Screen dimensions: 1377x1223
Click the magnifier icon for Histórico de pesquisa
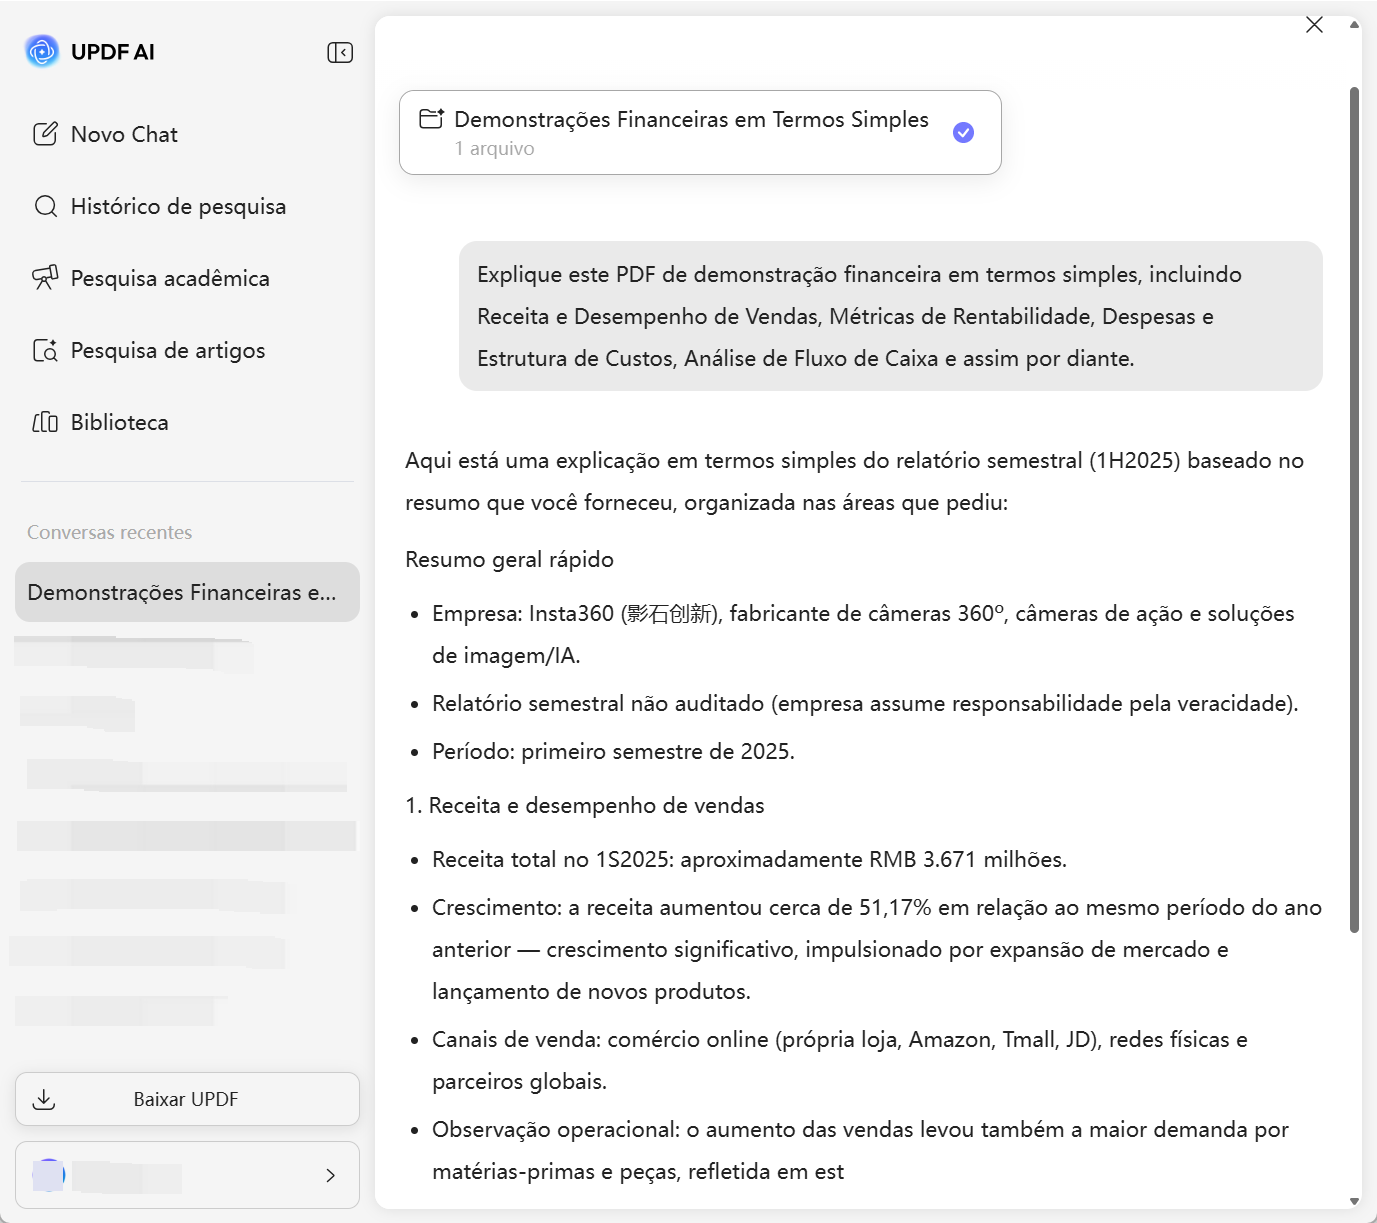pyautogui.click(x=45, y=206)
